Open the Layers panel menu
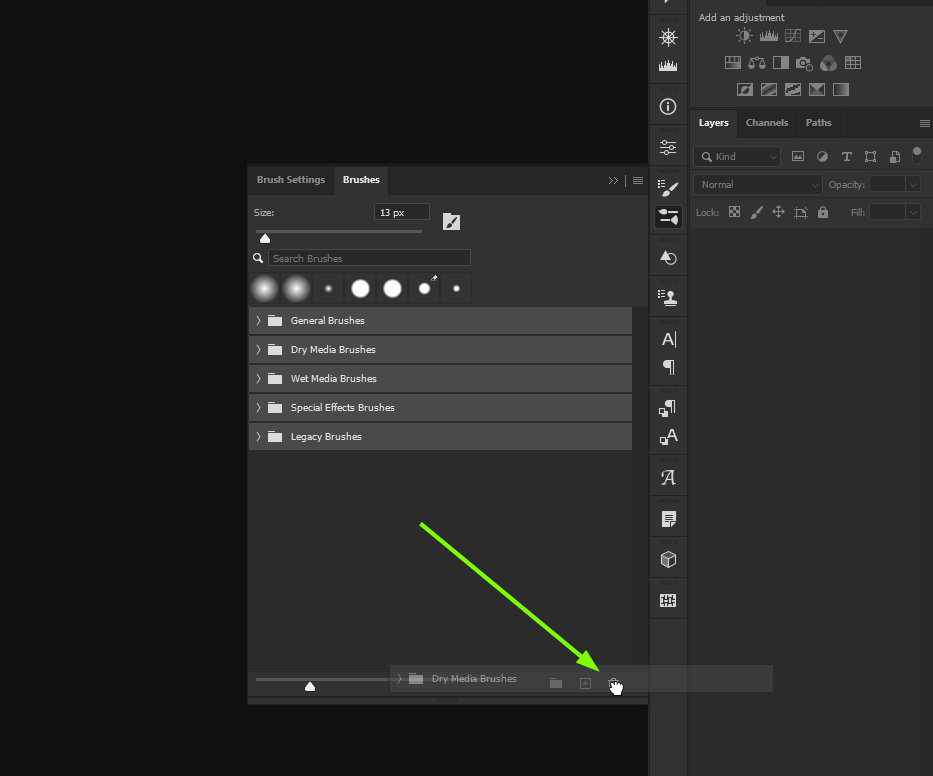This screenshot has width=933, height=776. pos(923,123)
